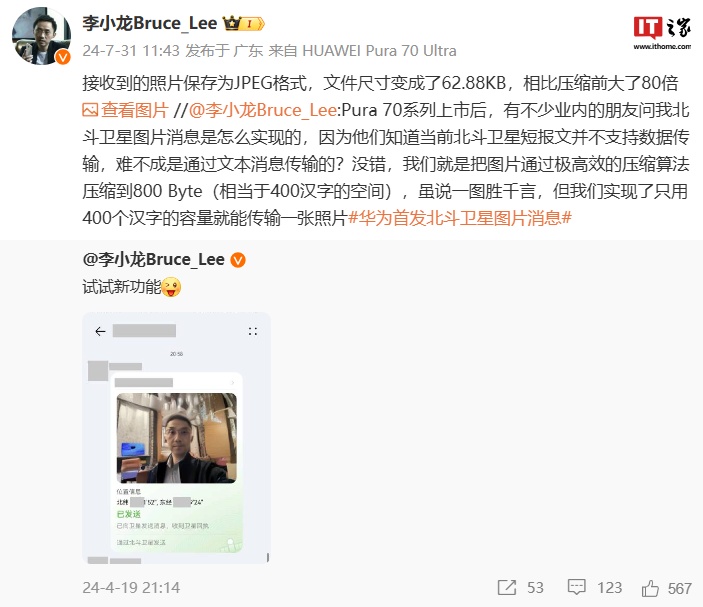Screen dimensions: 703x607
Task: Click verified badge beside reposted author name
Action: coord(238,260)
